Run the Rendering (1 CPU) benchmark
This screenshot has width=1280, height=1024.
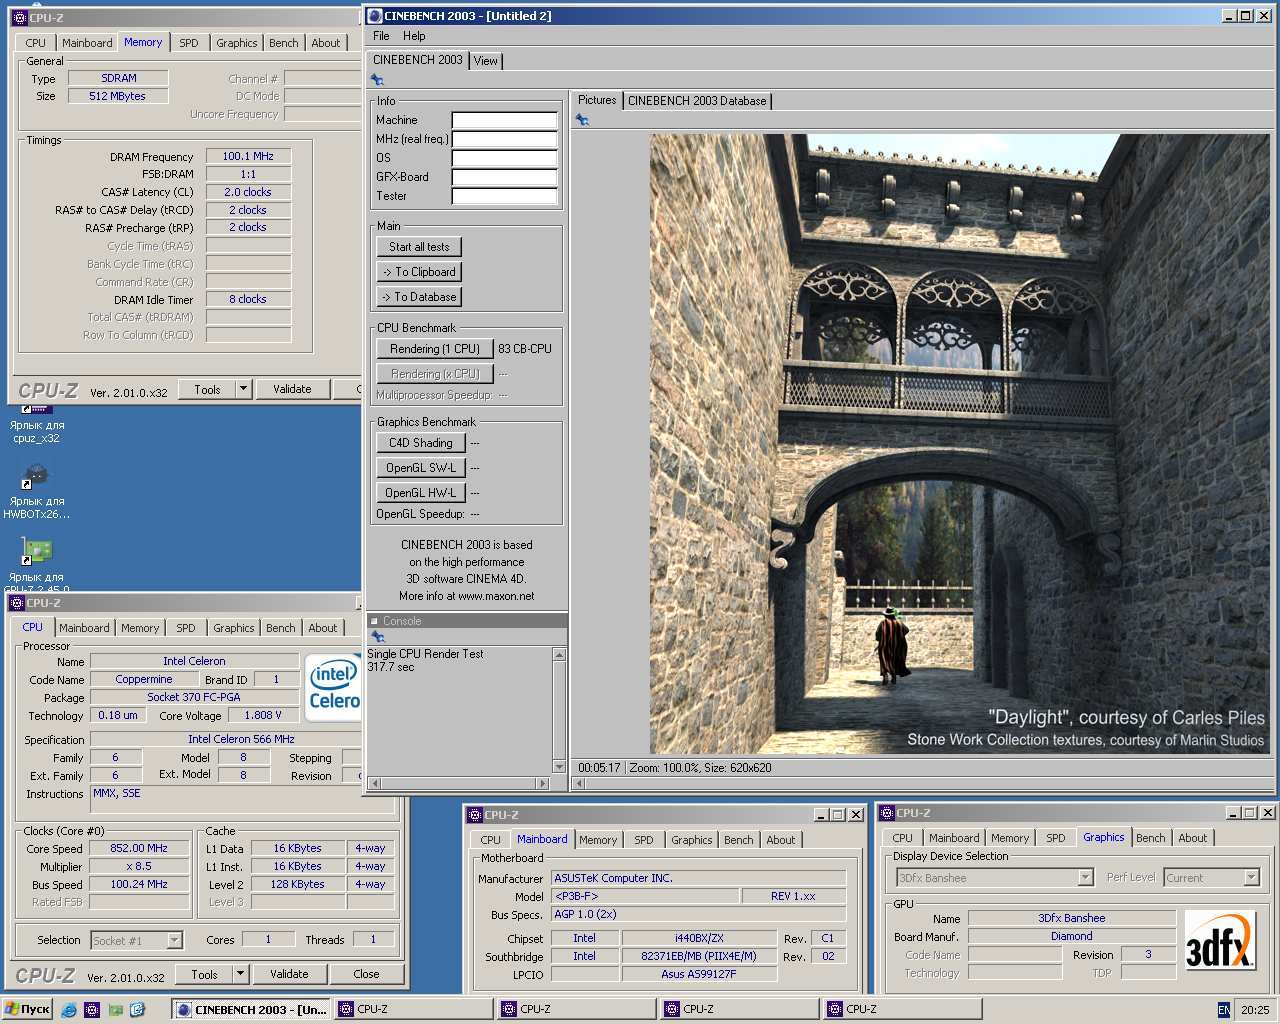point(435,349)
